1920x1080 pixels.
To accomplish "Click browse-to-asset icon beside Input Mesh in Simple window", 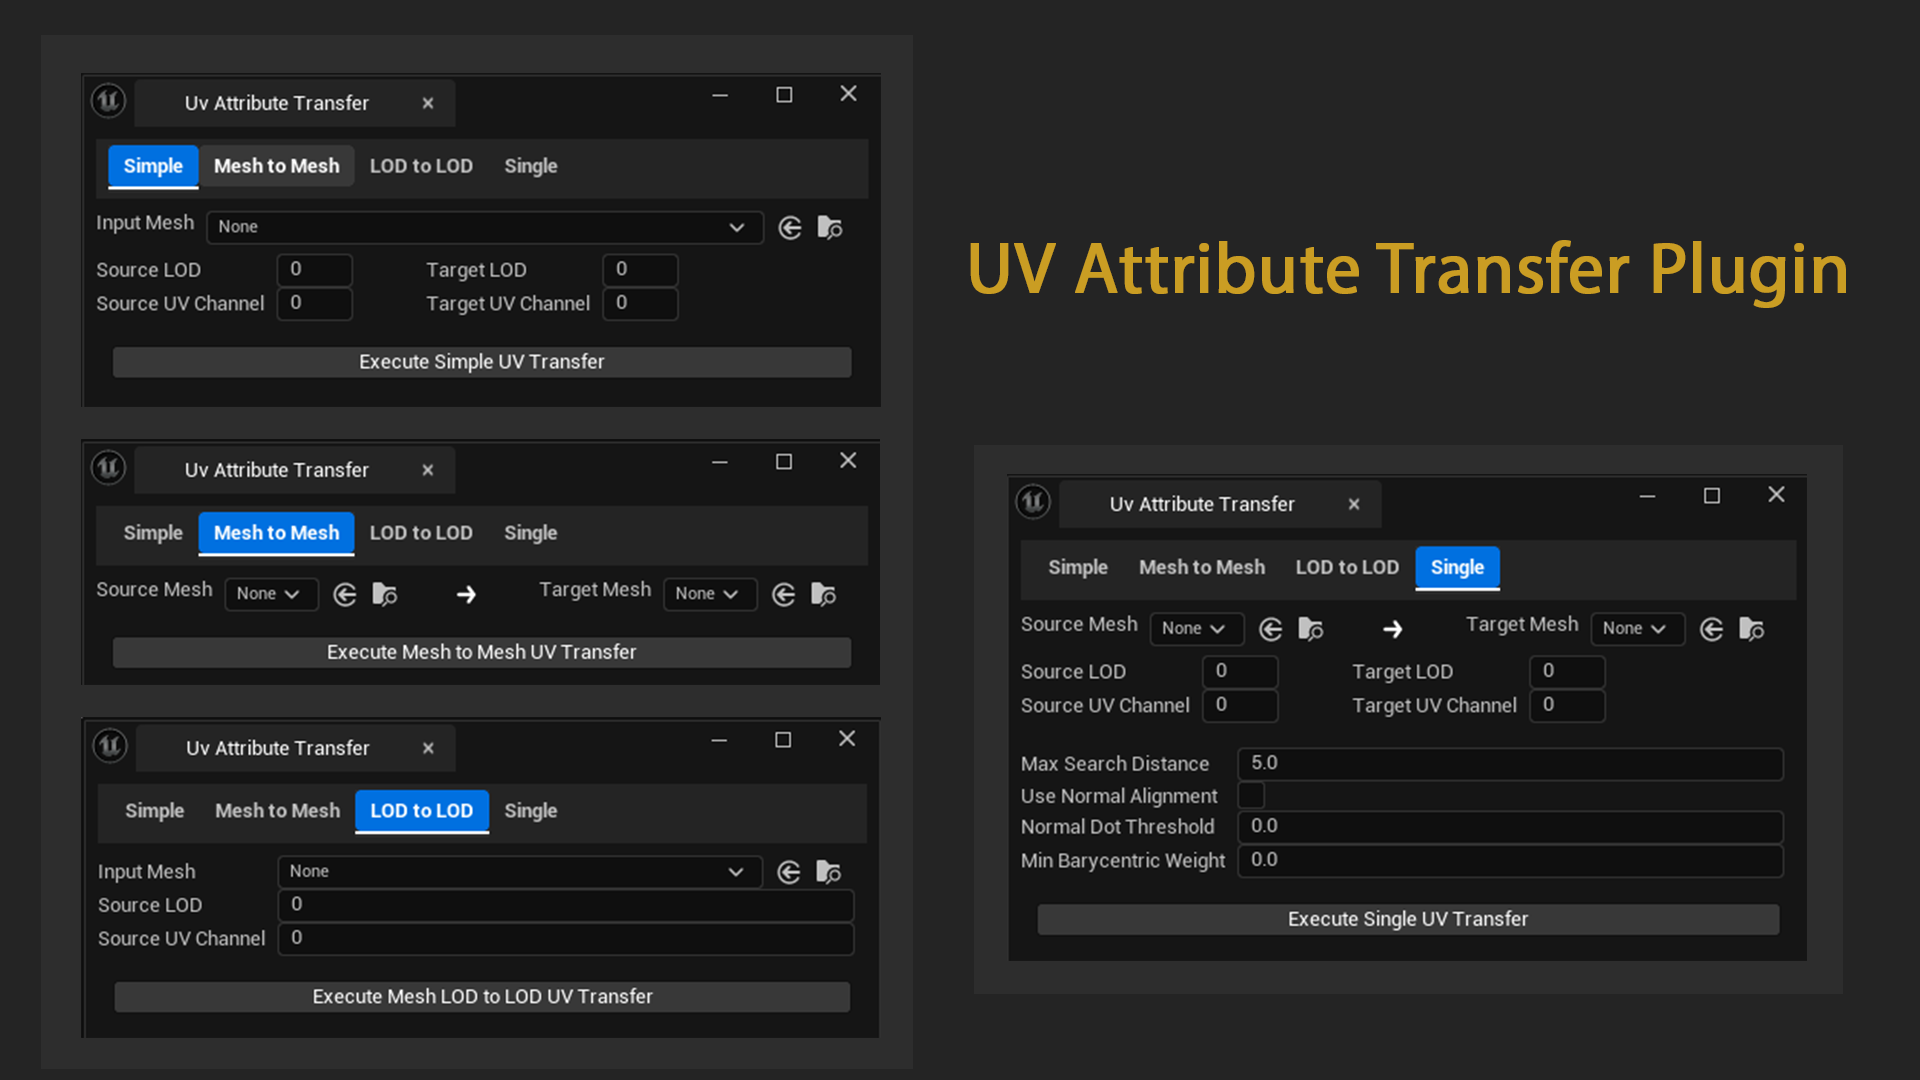I will click(x=830, y=228).
